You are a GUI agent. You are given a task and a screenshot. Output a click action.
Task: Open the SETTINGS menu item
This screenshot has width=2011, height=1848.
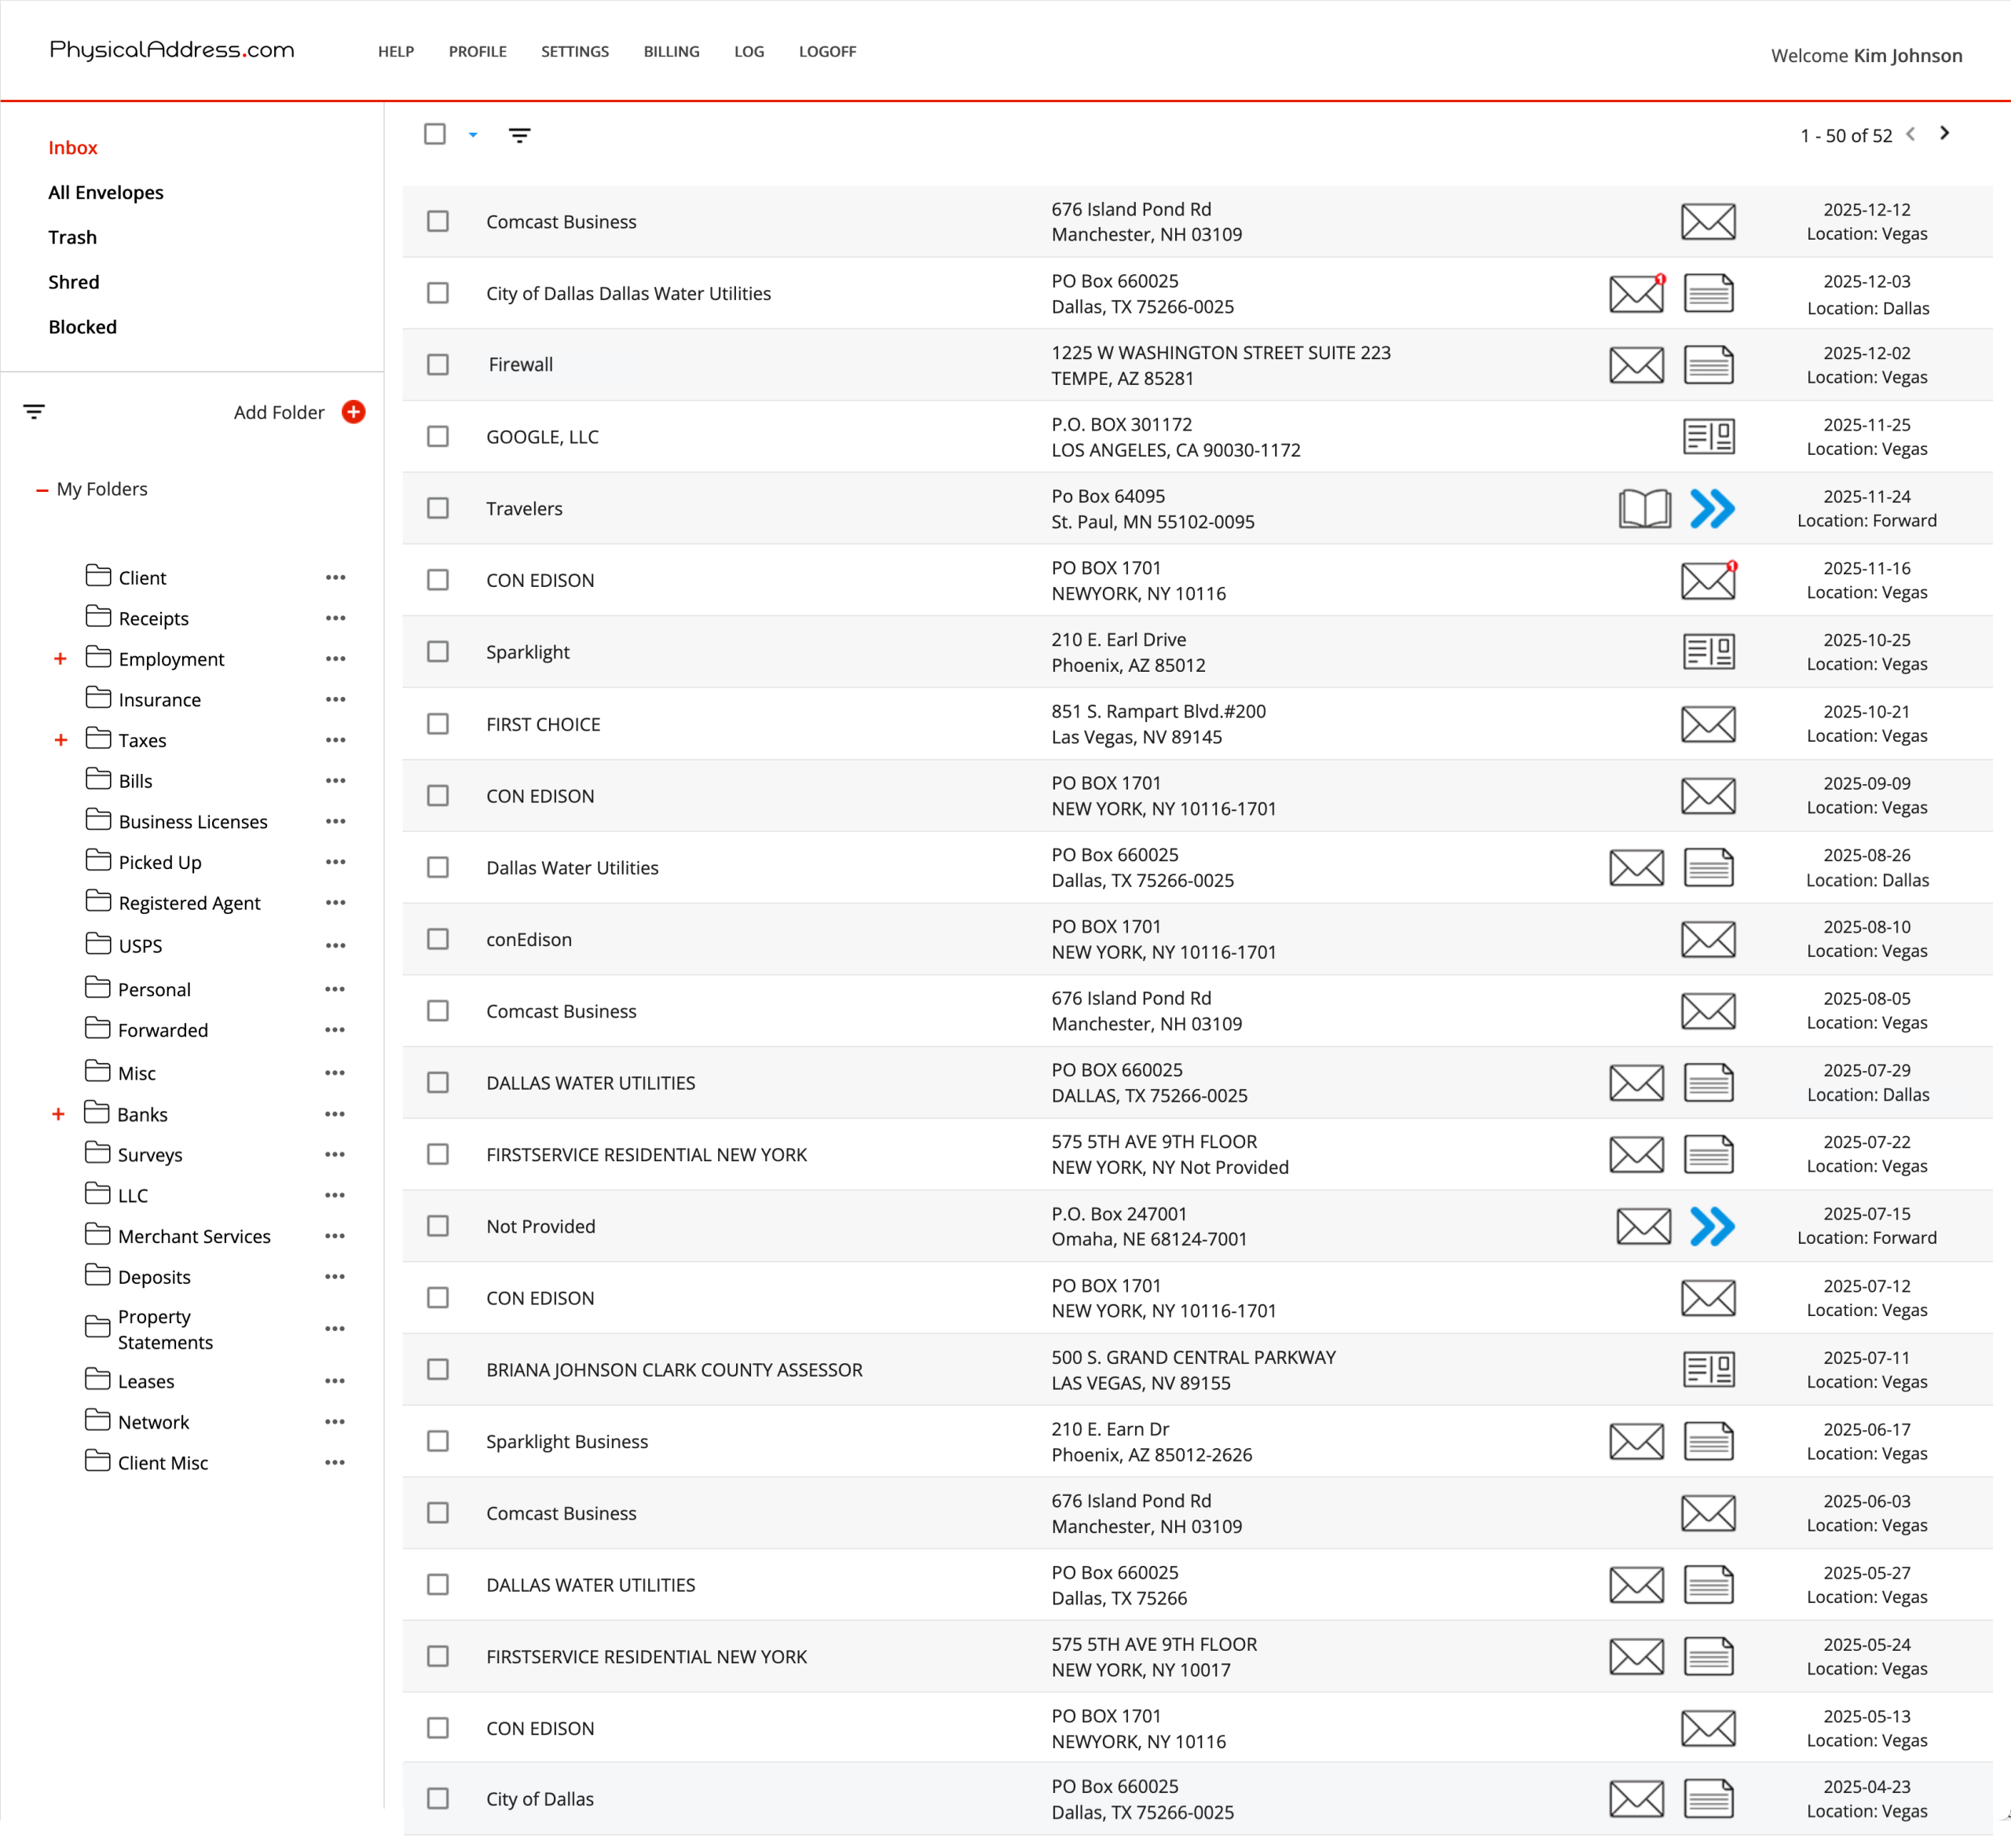click(x=574, y=51)
